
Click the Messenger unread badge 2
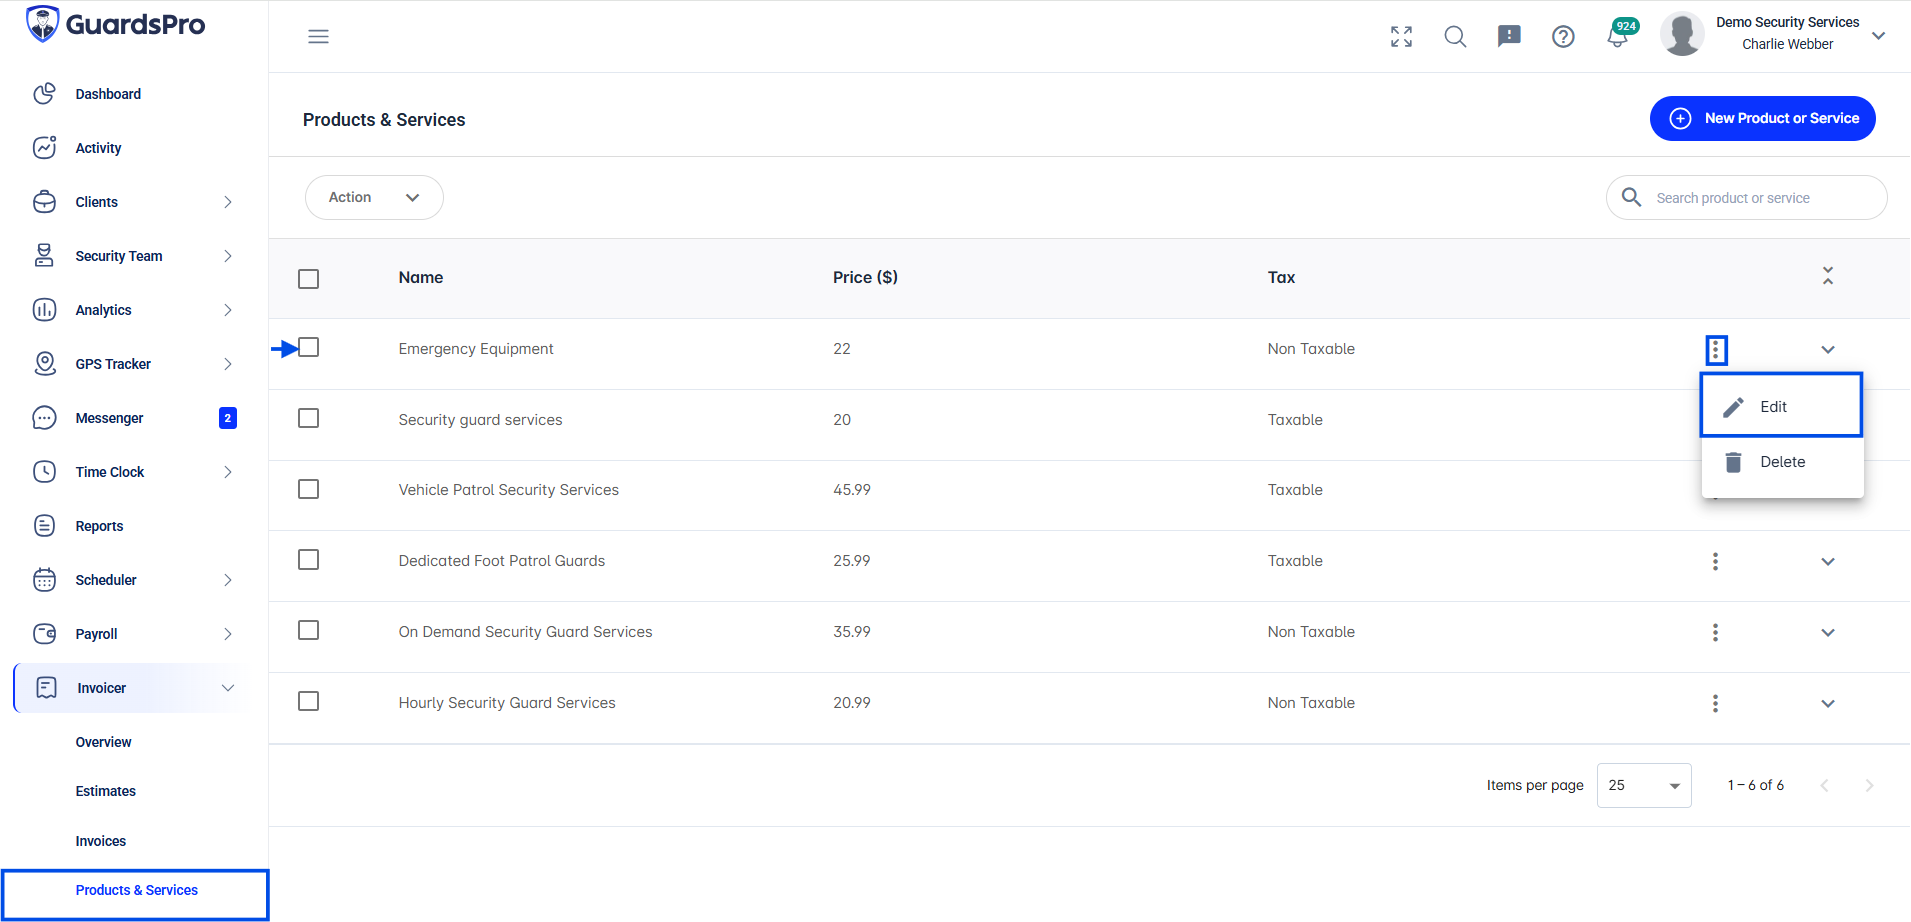(228, 418)
